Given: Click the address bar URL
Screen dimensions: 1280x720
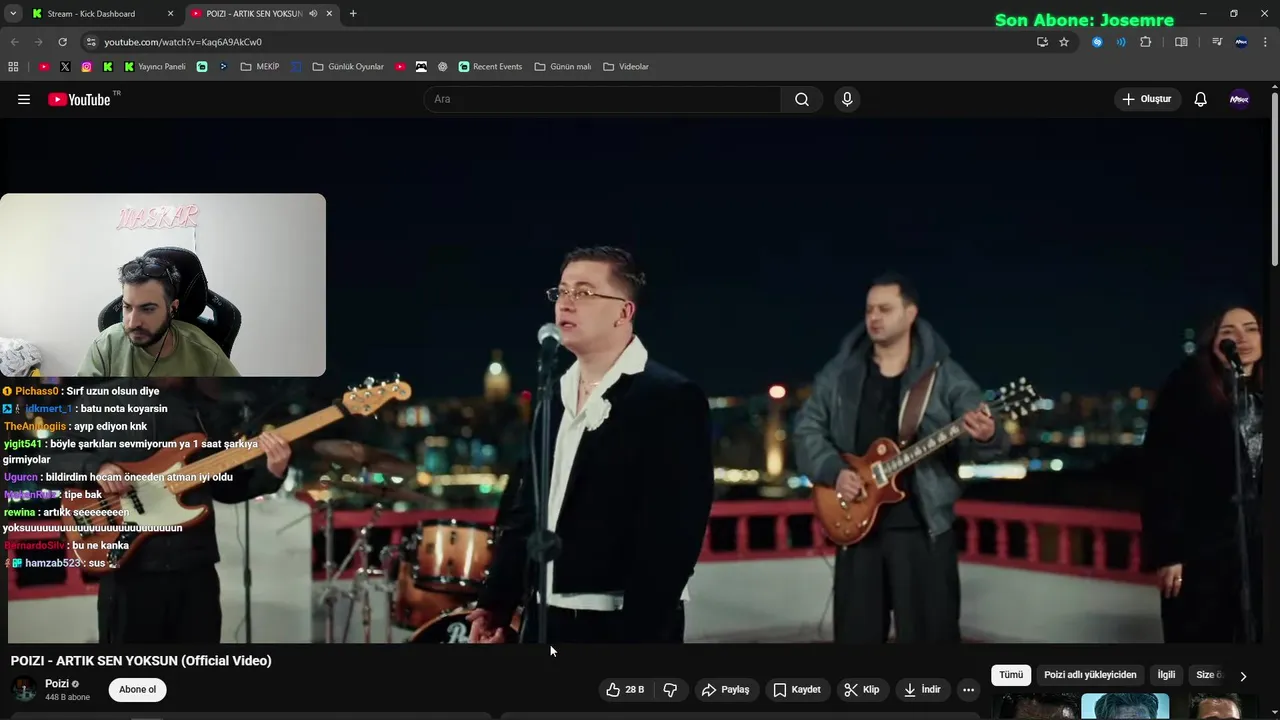Looking at the screenshot, I should coord(183,42).
